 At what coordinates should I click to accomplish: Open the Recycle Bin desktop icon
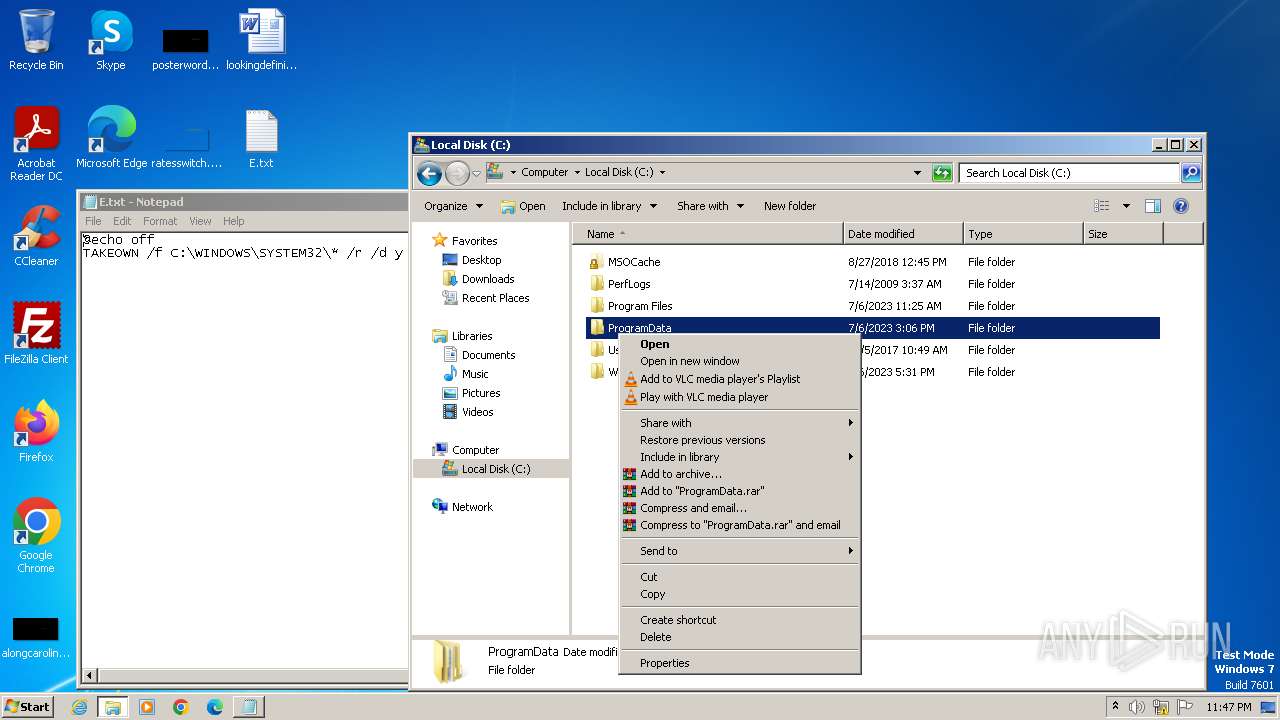(36, 40)
